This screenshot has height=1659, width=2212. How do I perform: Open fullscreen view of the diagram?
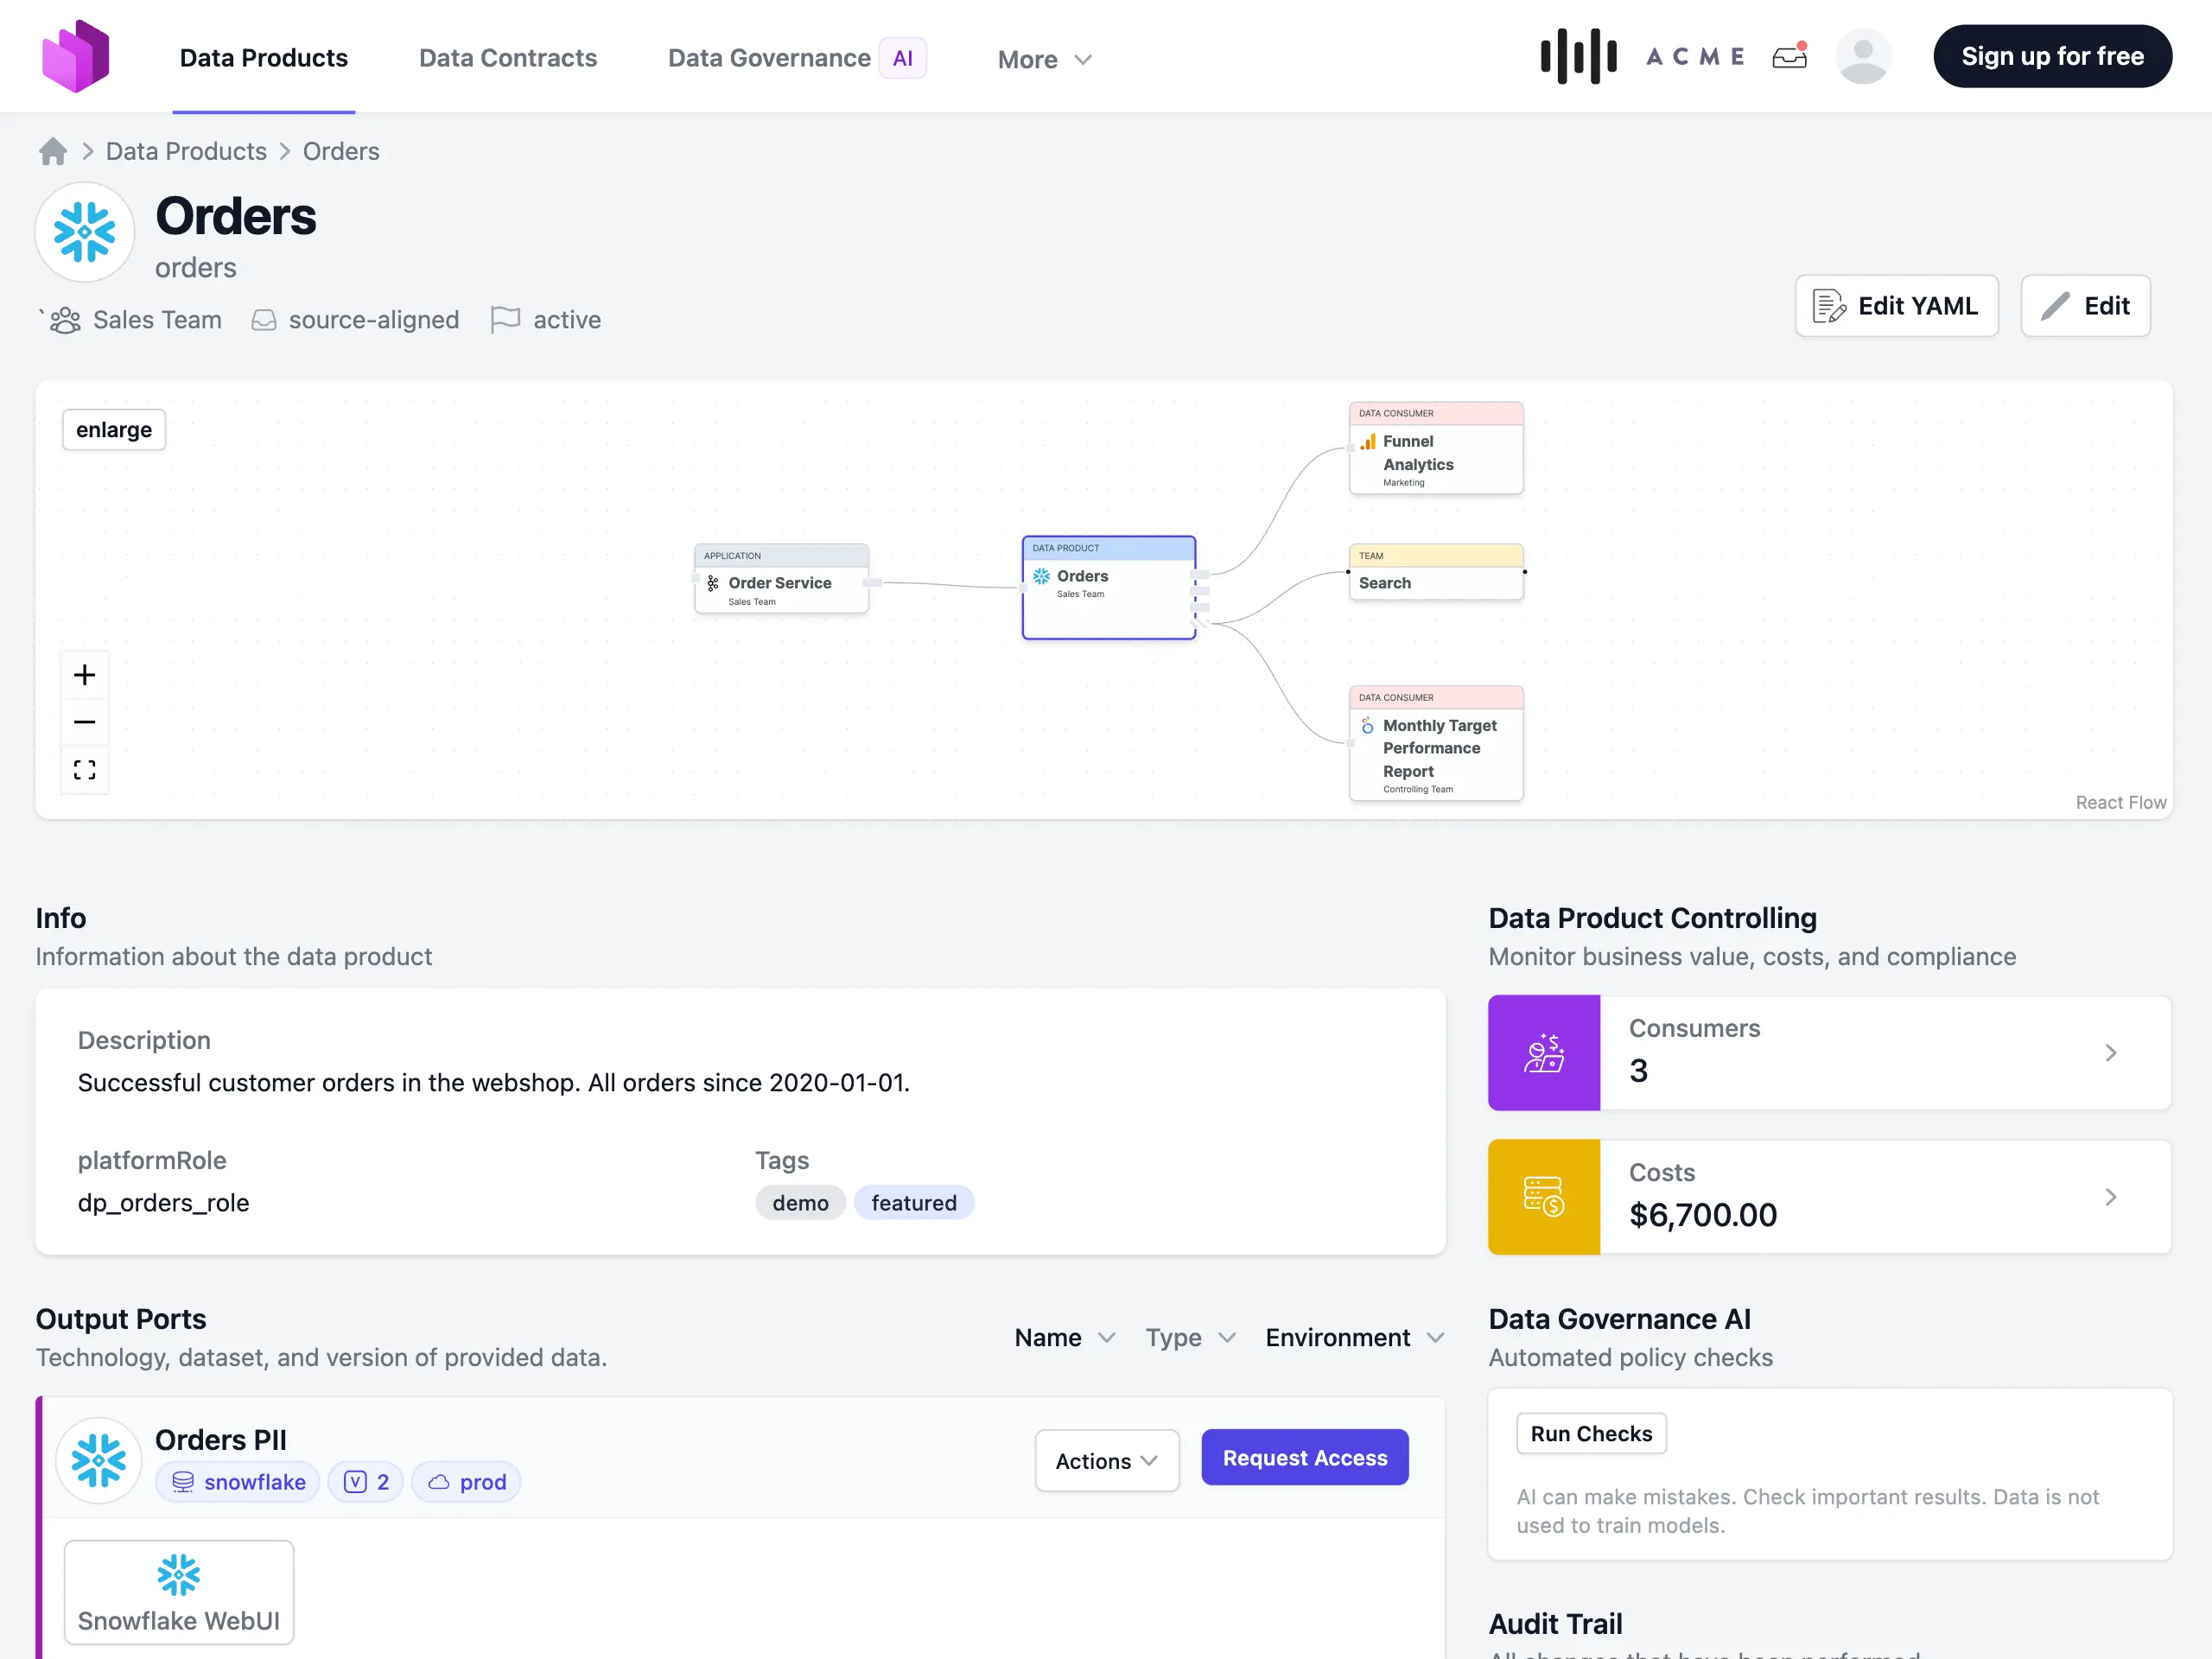[84, 769]
